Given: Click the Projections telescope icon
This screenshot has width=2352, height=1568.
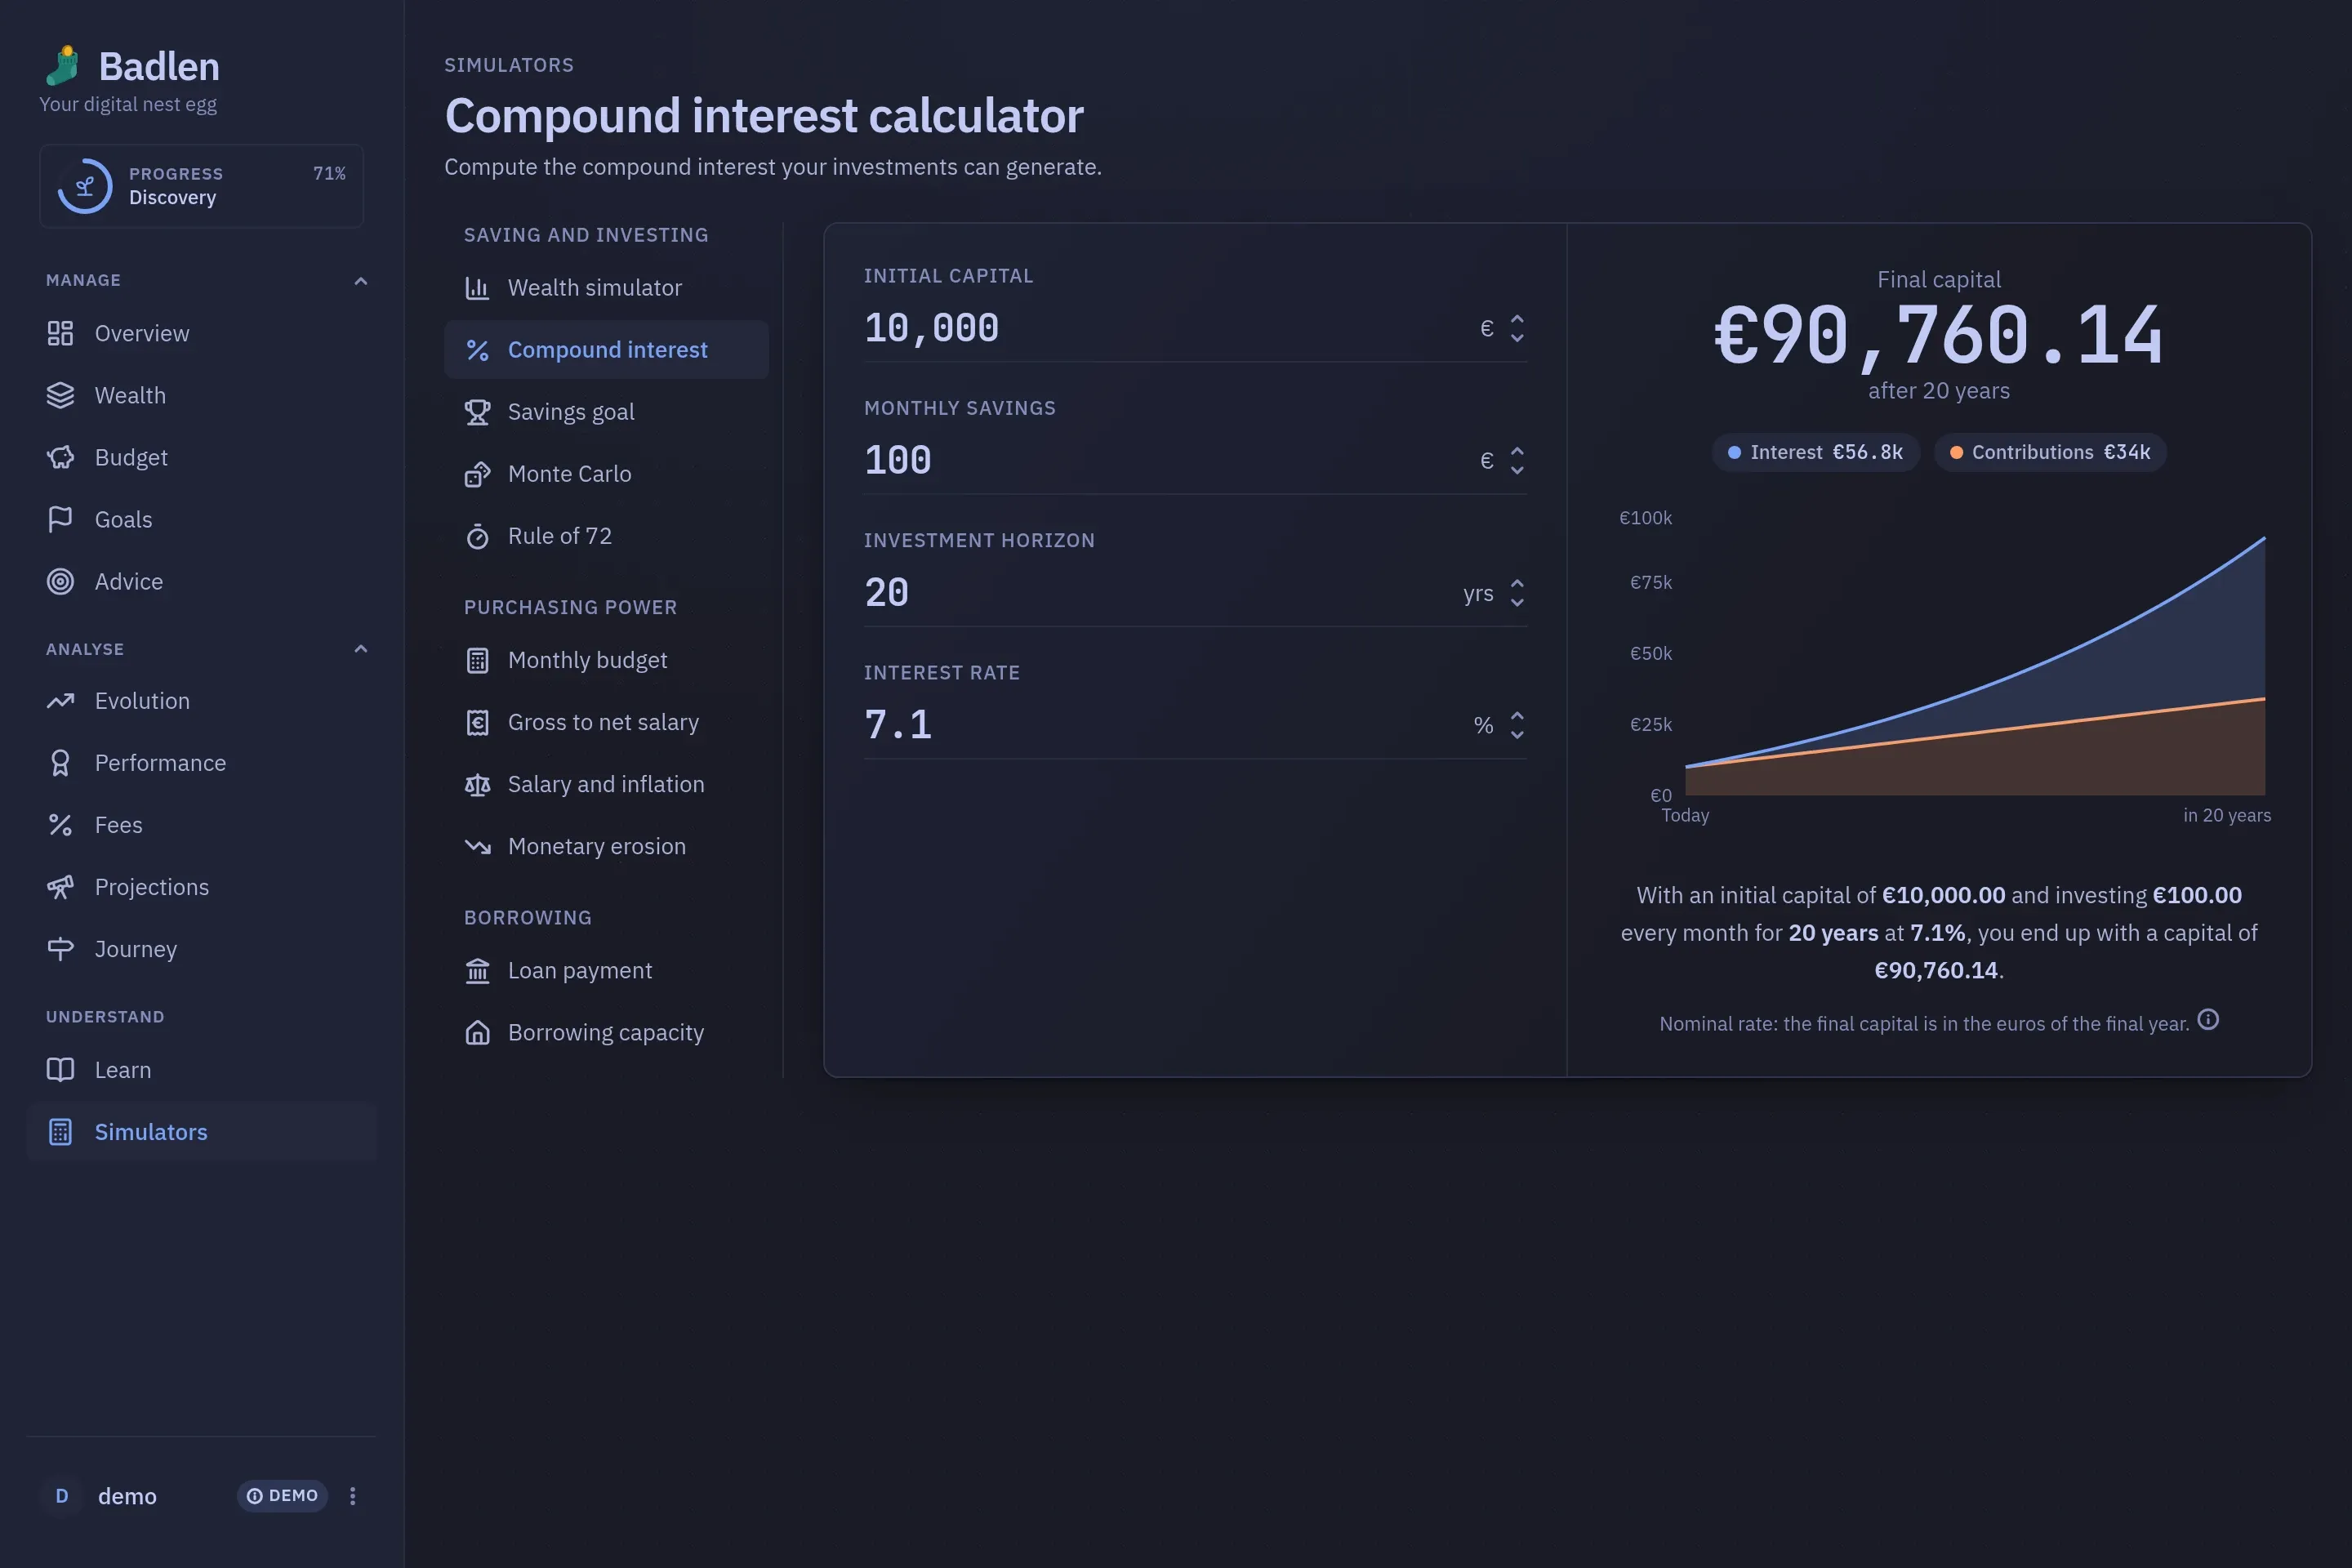Looking at the screenshot, I should (60, 887).
